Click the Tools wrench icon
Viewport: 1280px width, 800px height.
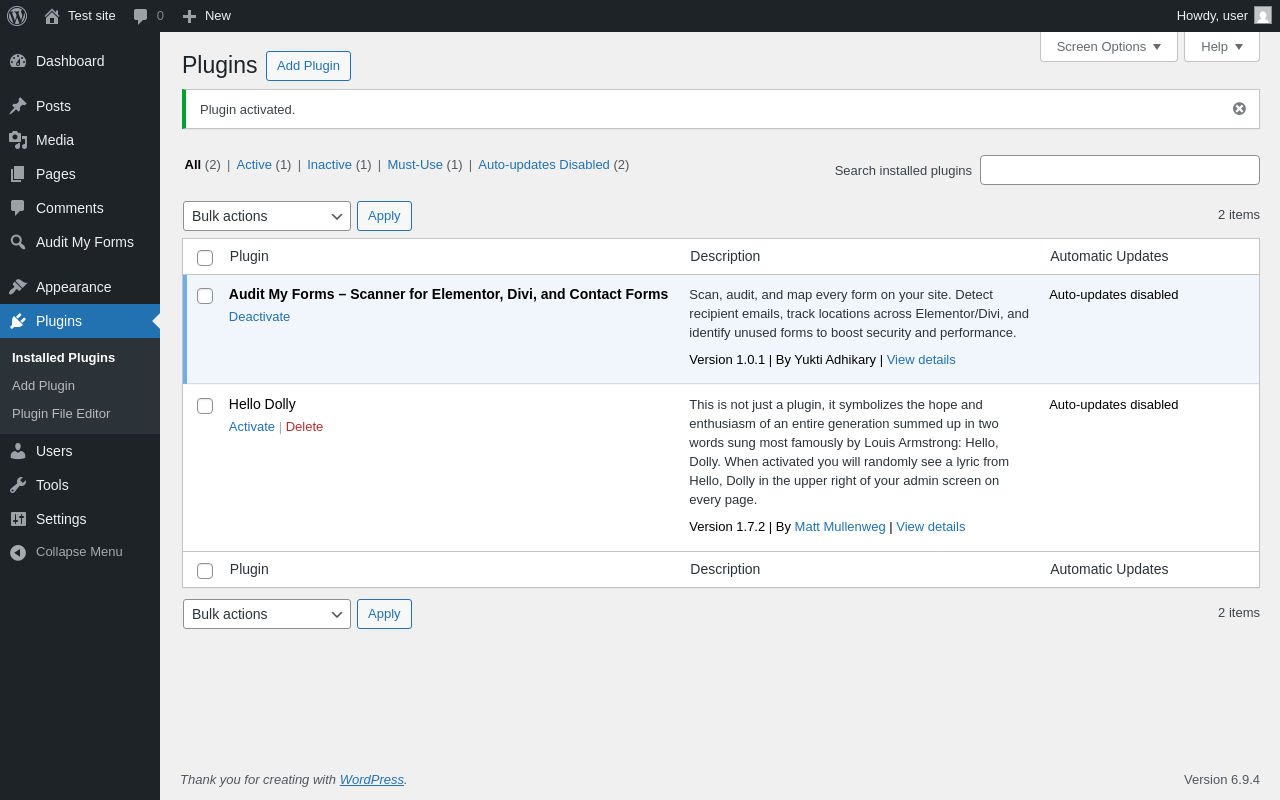tap(18, 485)
